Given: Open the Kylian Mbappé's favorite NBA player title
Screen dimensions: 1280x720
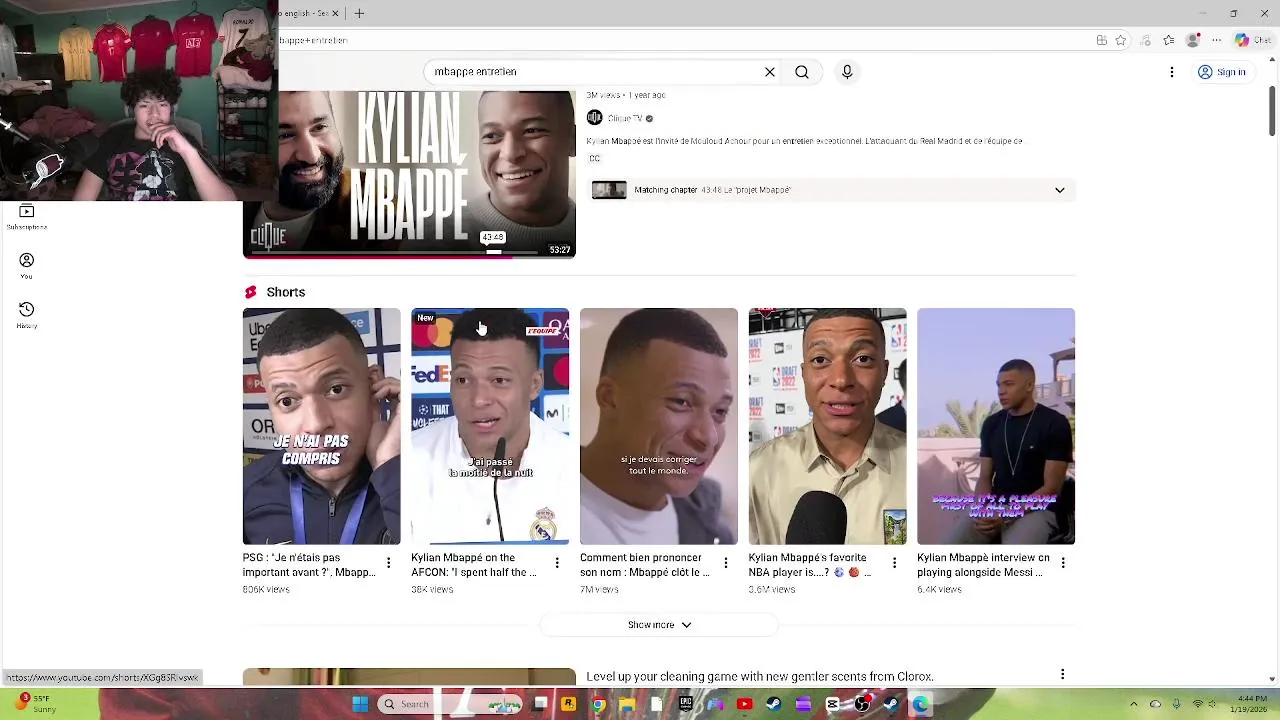Looking at the screenshot, I should (x=810, y=565).
